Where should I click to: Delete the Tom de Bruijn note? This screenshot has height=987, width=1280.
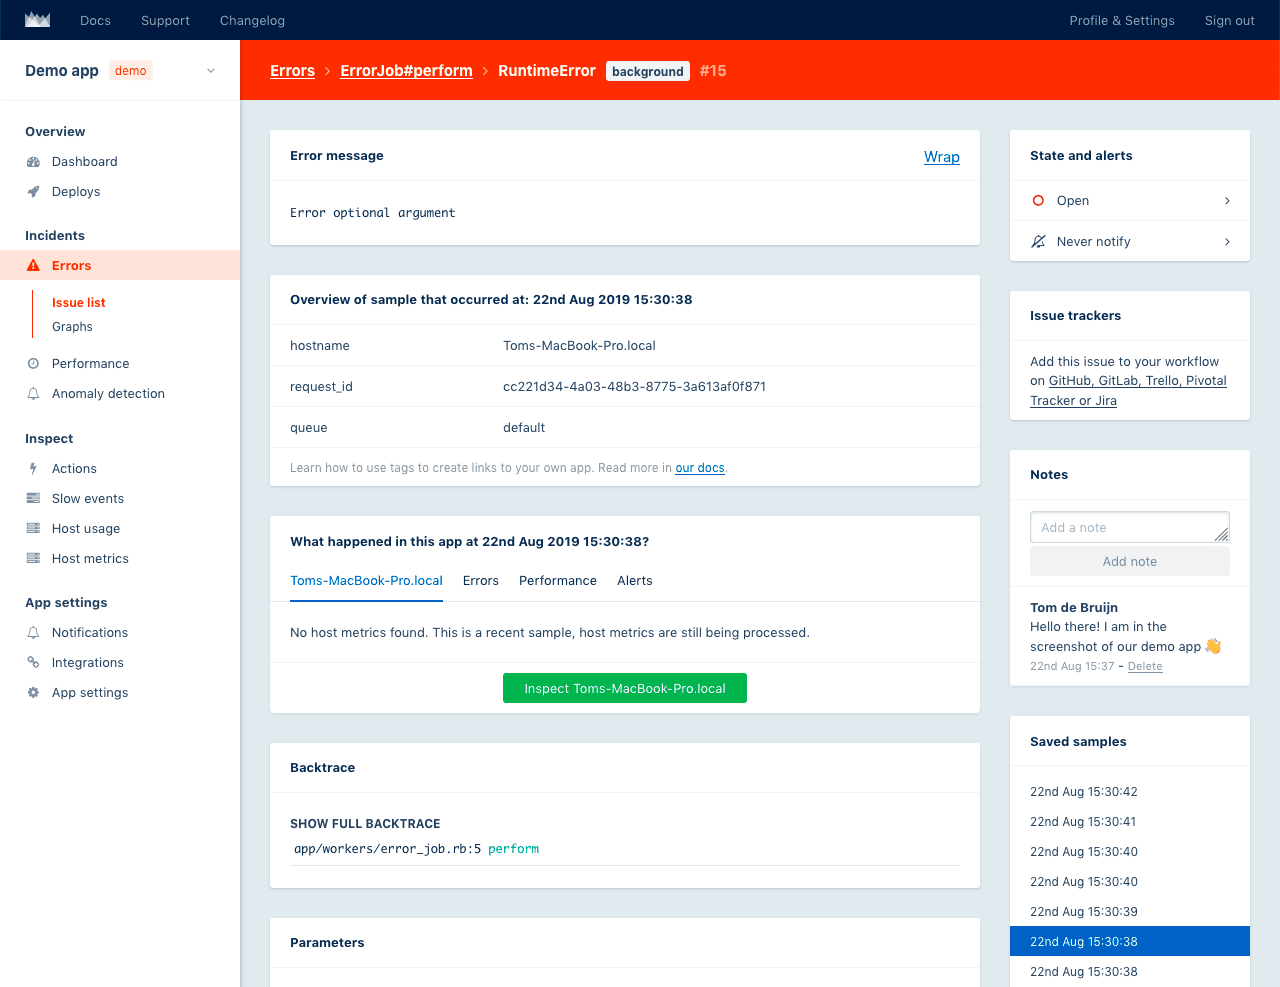[1145, 666]
